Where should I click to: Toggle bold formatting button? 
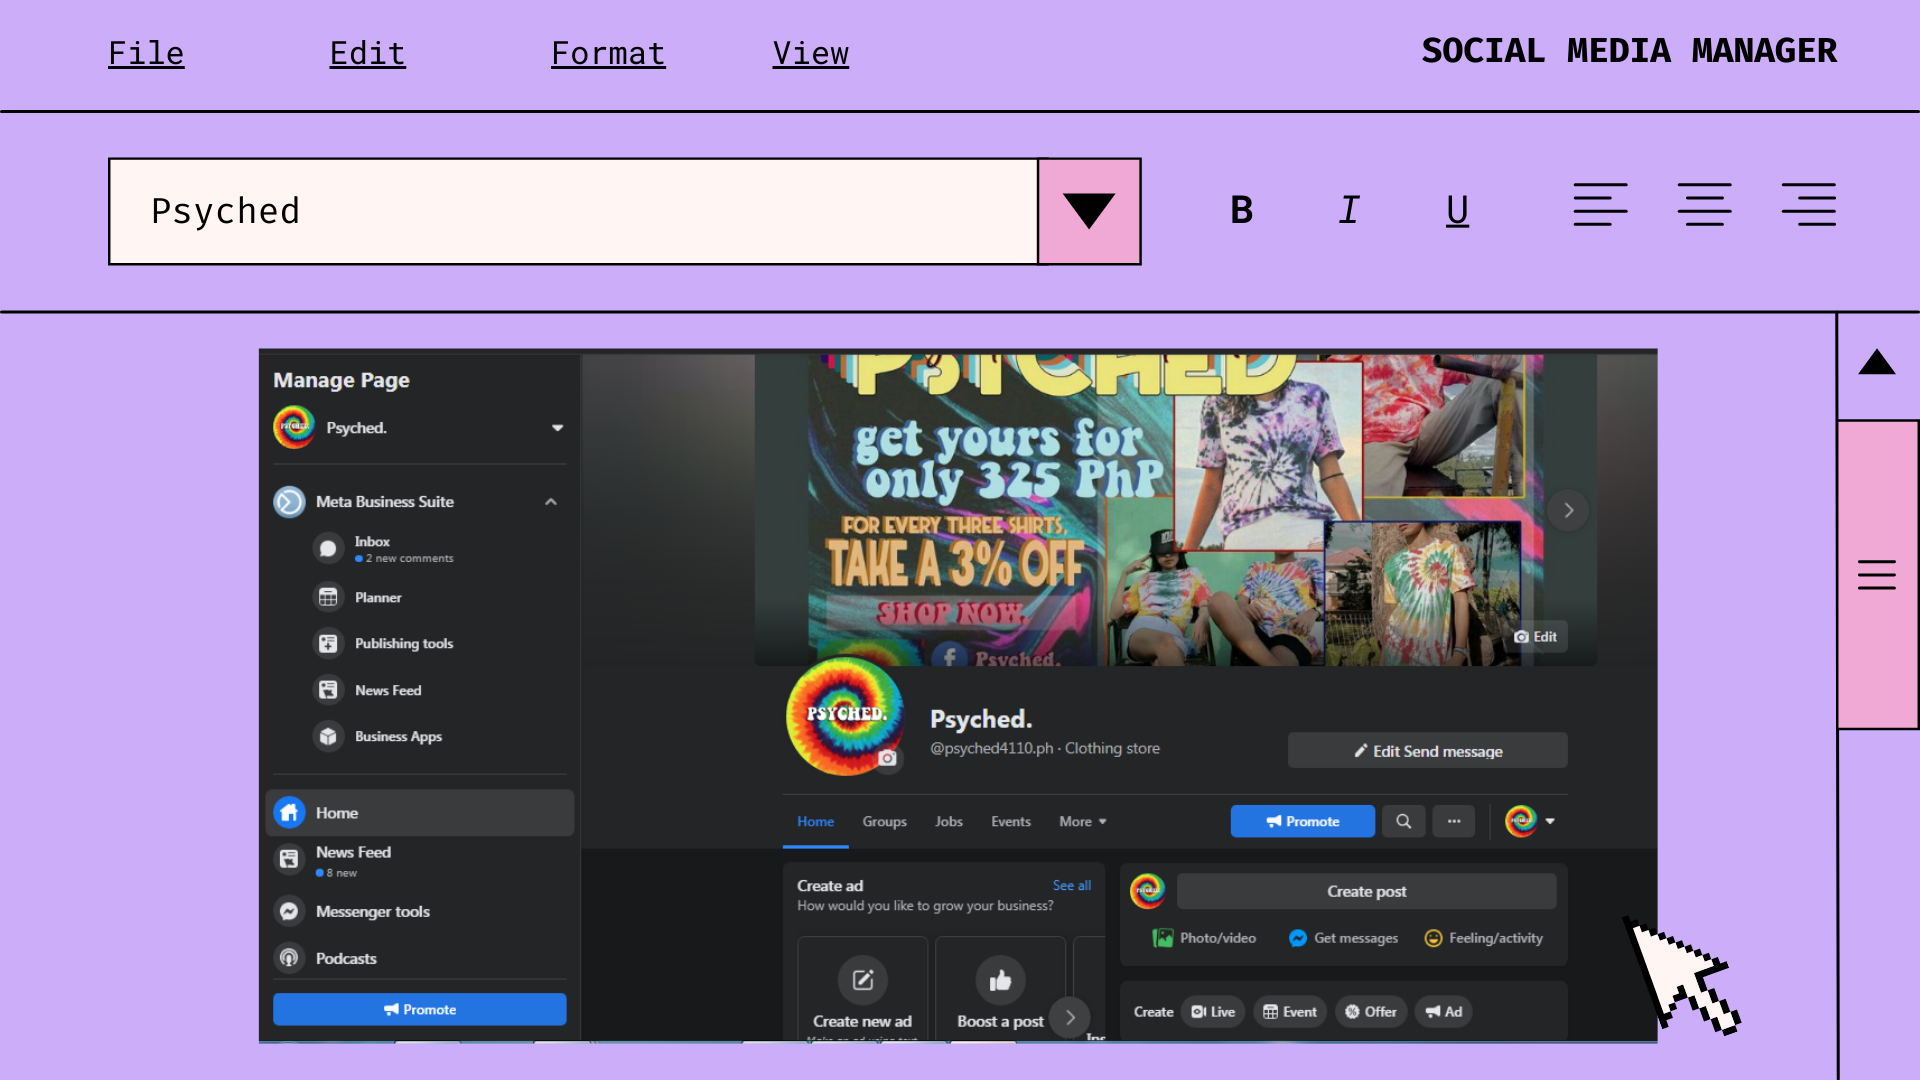(x=1241, y=210)
